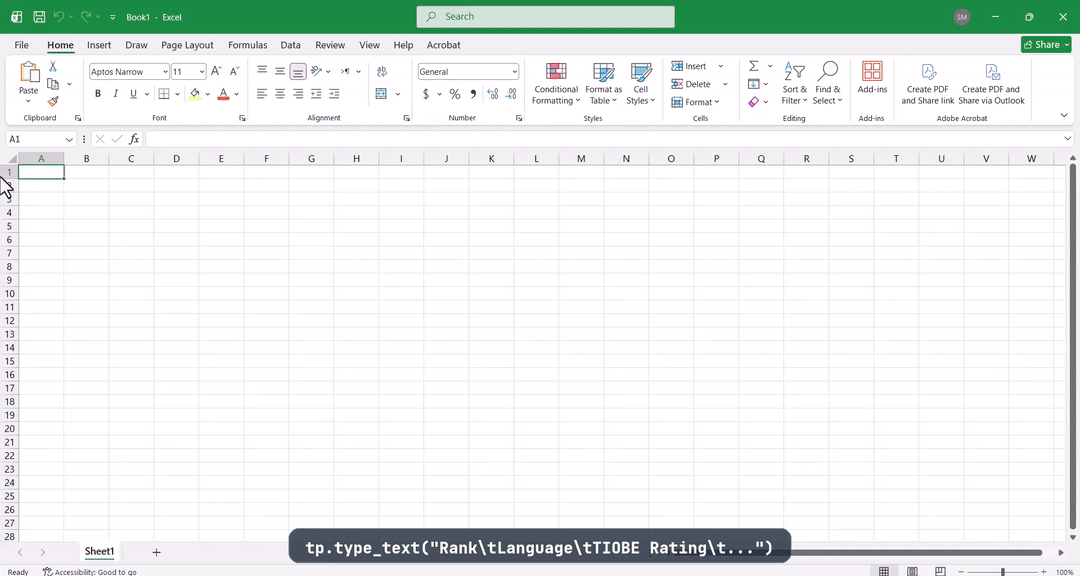Open Sort & Filter
The height and width of the screenshot is (576, 1080).
coord(793,86)
